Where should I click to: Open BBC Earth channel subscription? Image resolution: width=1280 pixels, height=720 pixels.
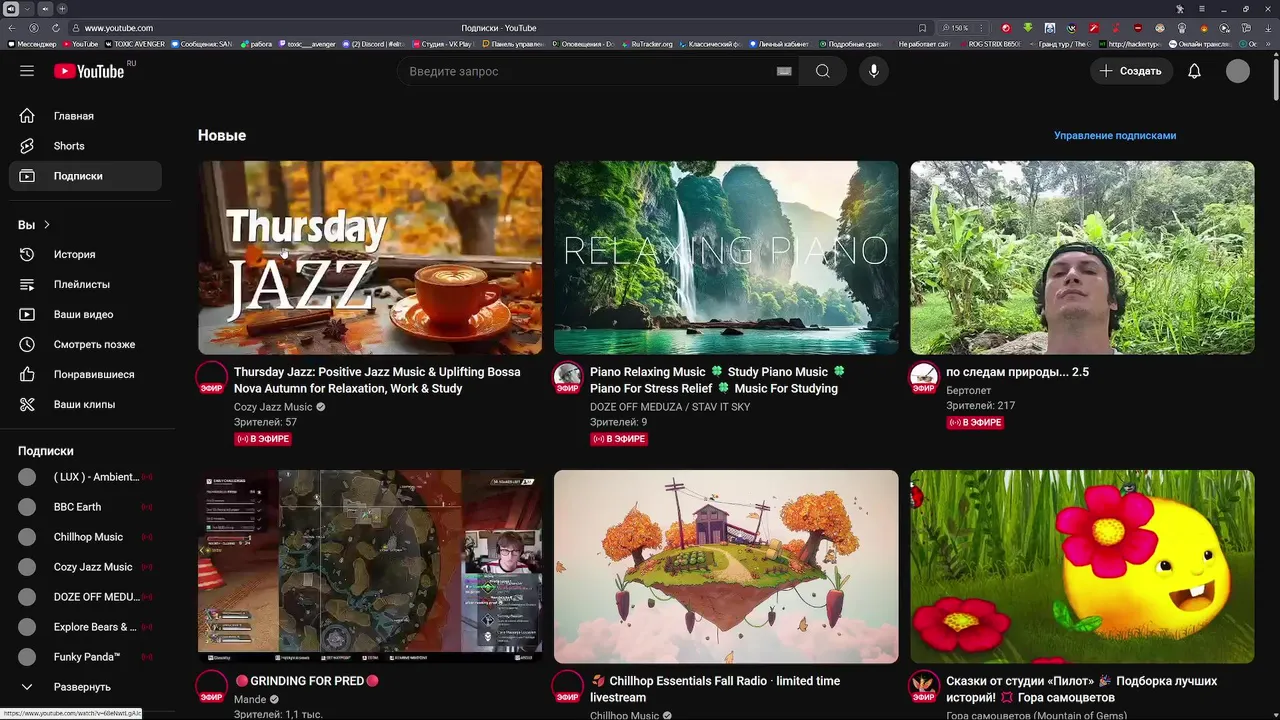(x=86, y=507)
